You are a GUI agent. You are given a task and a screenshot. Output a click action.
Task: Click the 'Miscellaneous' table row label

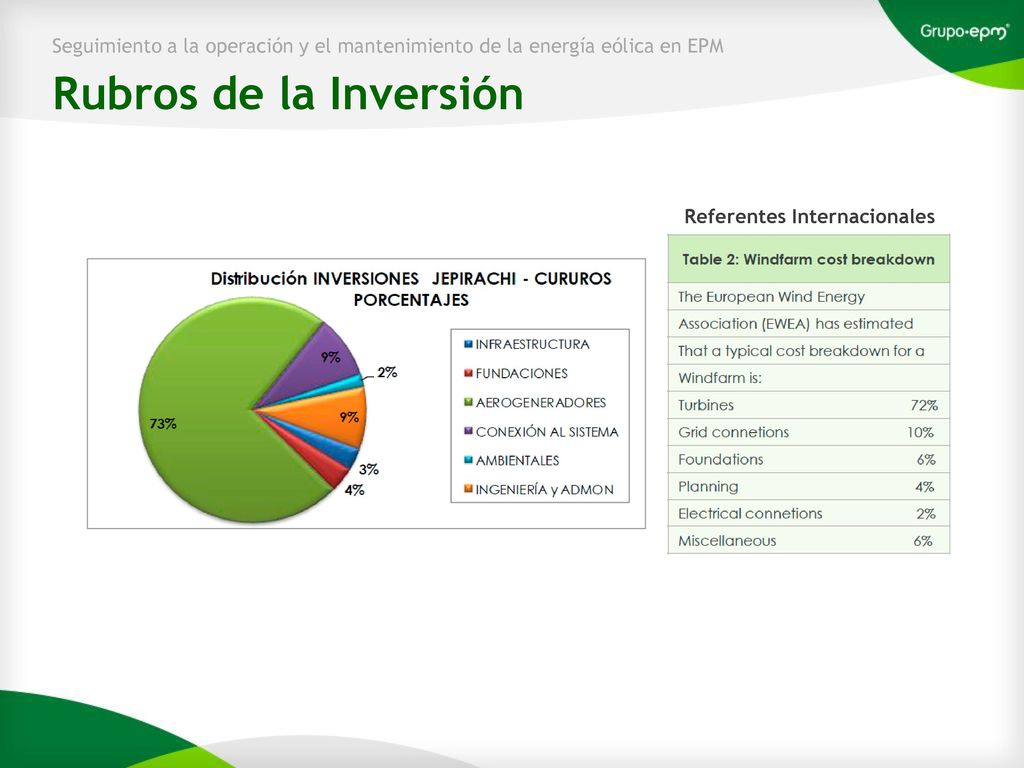(x=727, y=541)
